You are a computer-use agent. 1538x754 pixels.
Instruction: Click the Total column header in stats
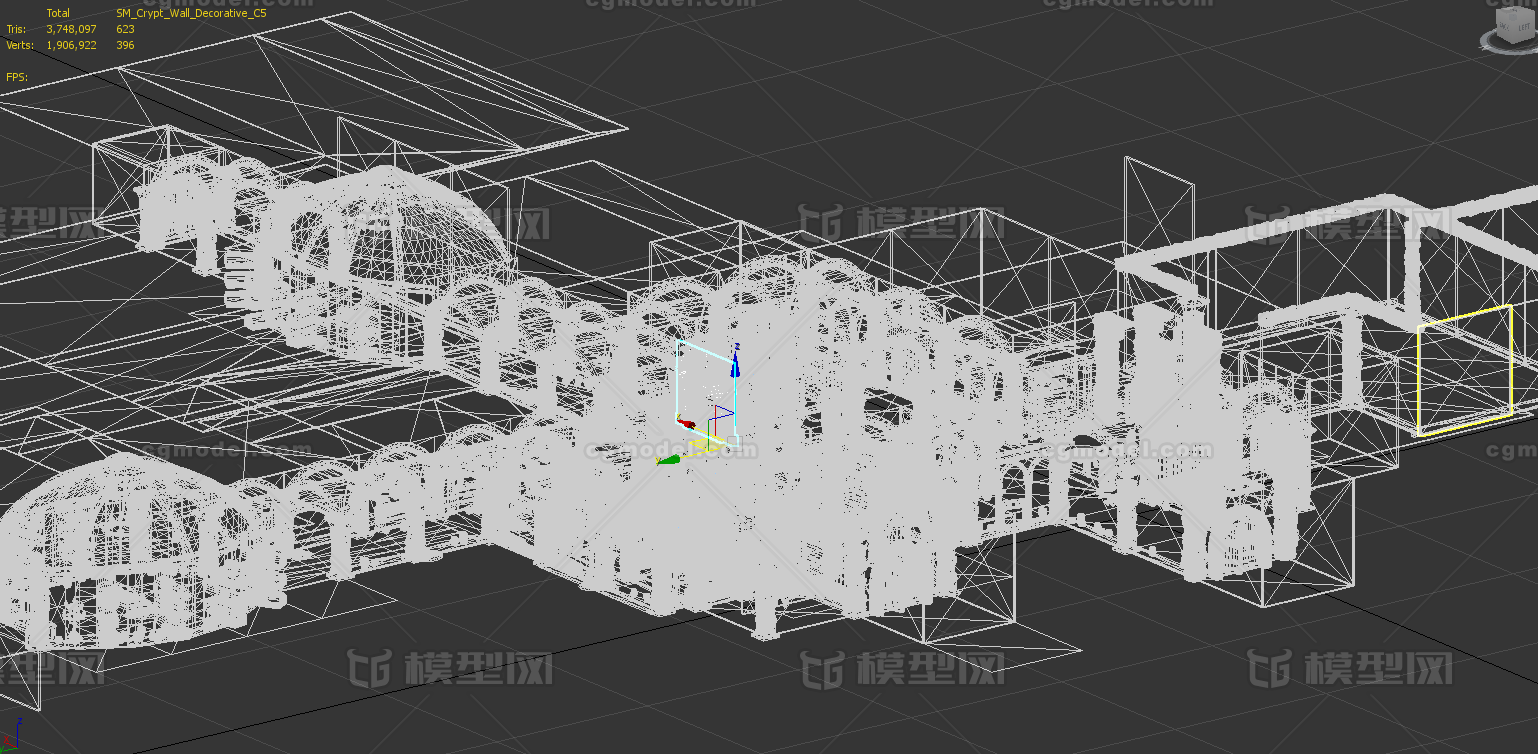click(58, 13)
